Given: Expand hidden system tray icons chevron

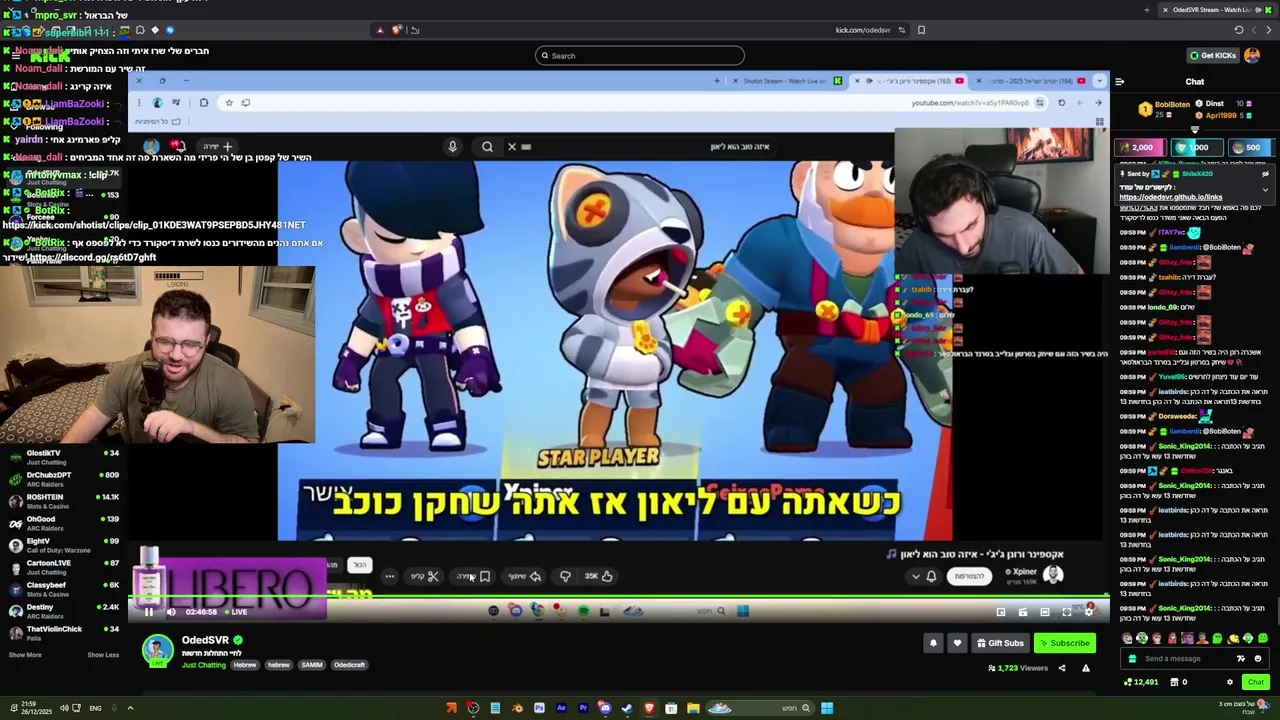Looking at the screenshot, I should [x=129, y=708].
